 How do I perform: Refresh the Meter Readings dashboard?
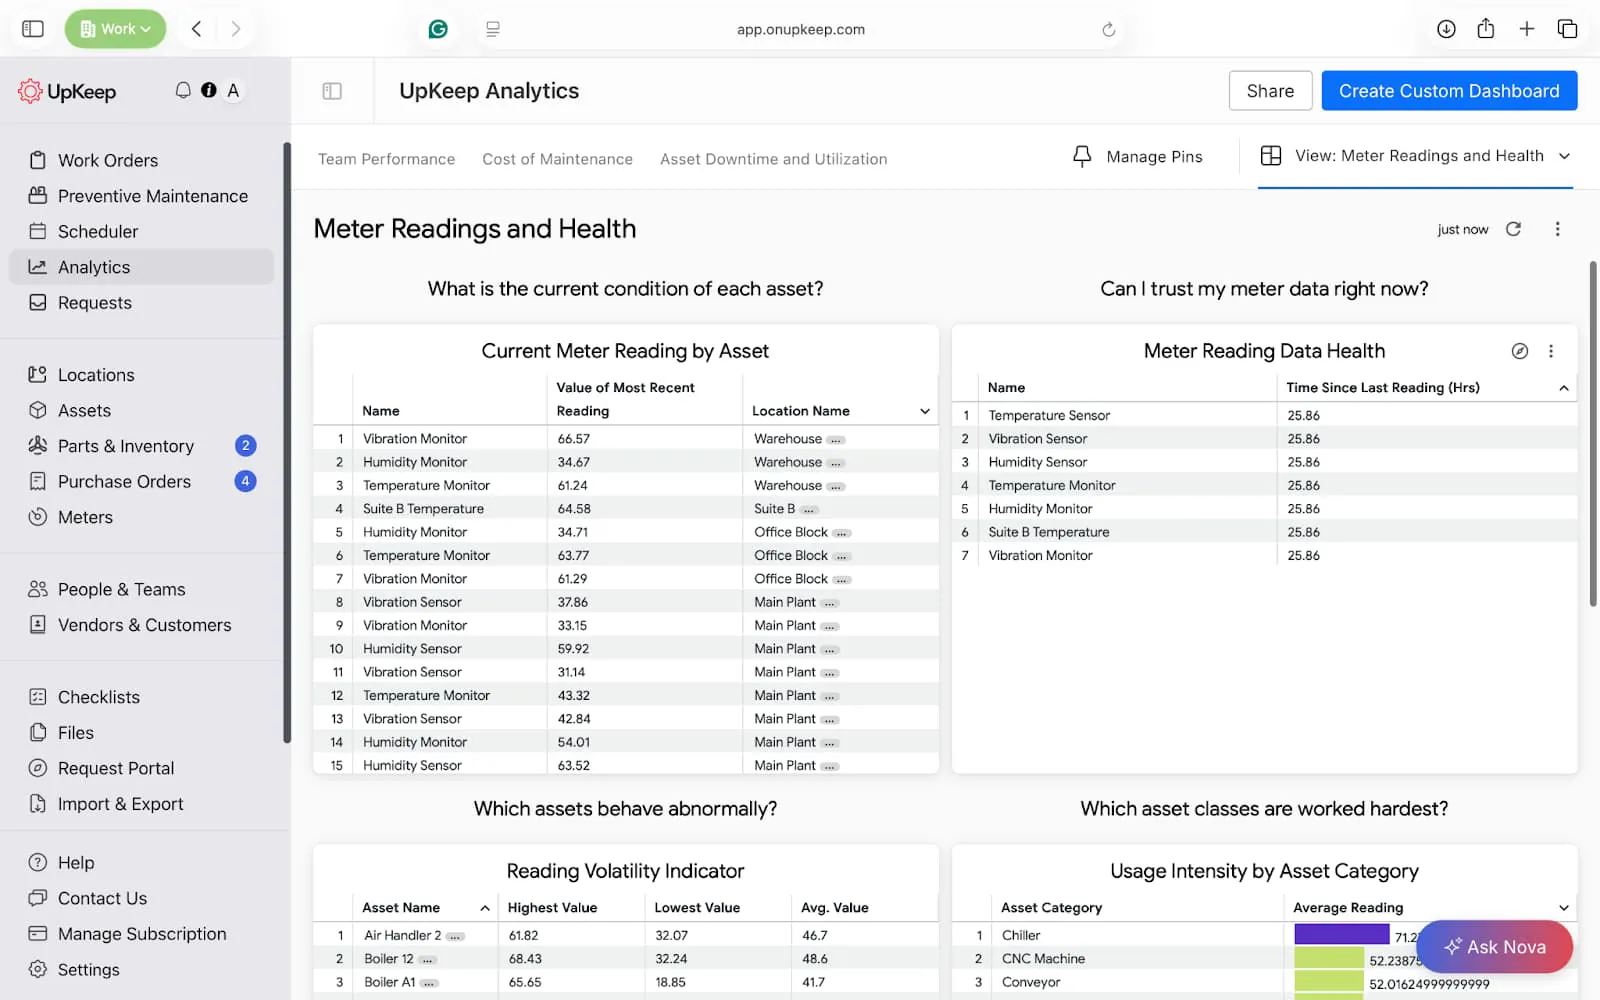[x=1514, y=229]
